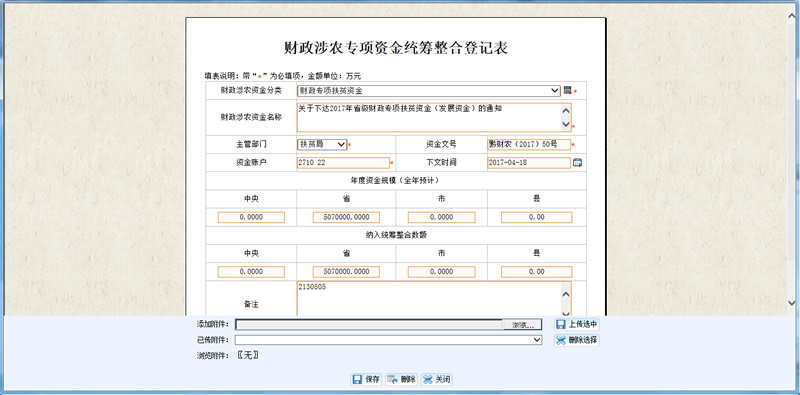
Task: Click the 纳入统筹整合数额 市 amount field
Action: click(x=441, y=272)
